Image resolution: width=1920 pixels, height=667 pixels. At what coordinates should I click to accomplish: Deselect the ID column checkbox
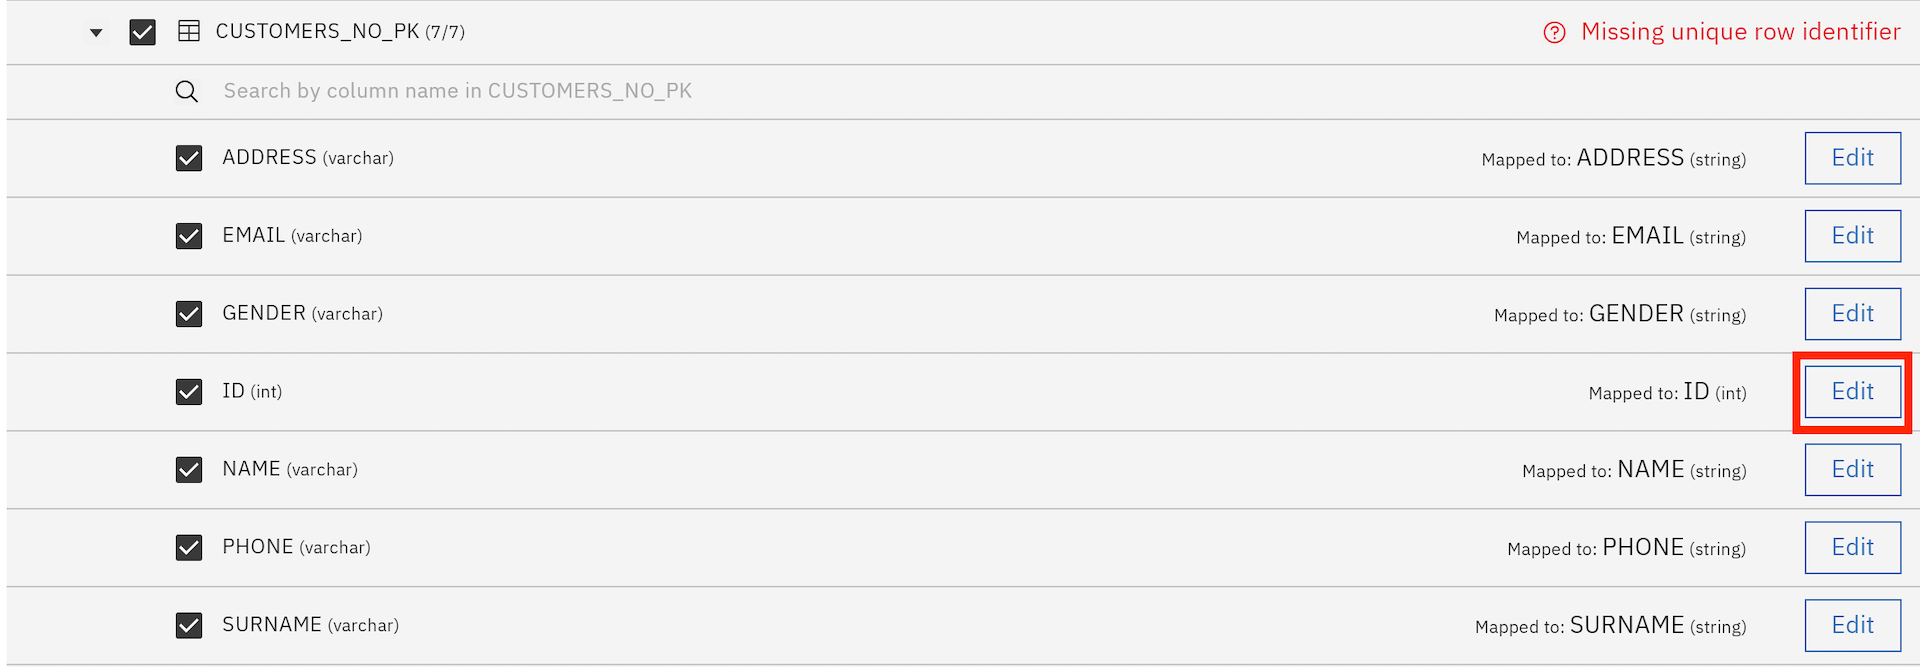189,392
